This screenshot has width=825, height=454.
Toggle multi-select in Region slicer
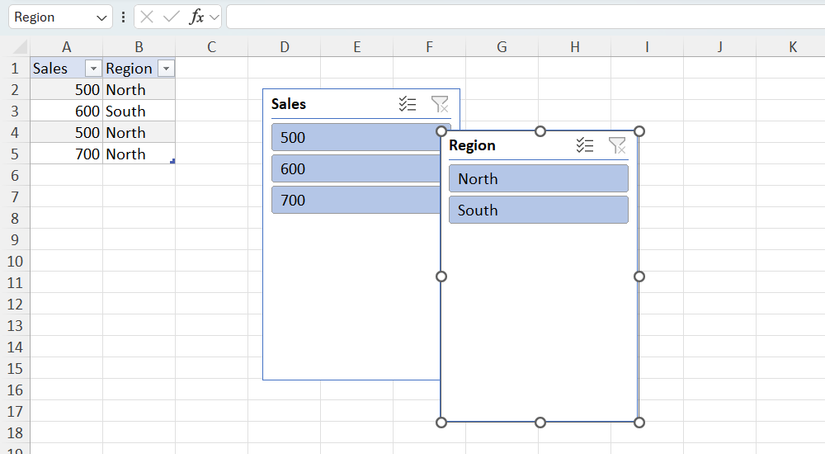[585, 145]
